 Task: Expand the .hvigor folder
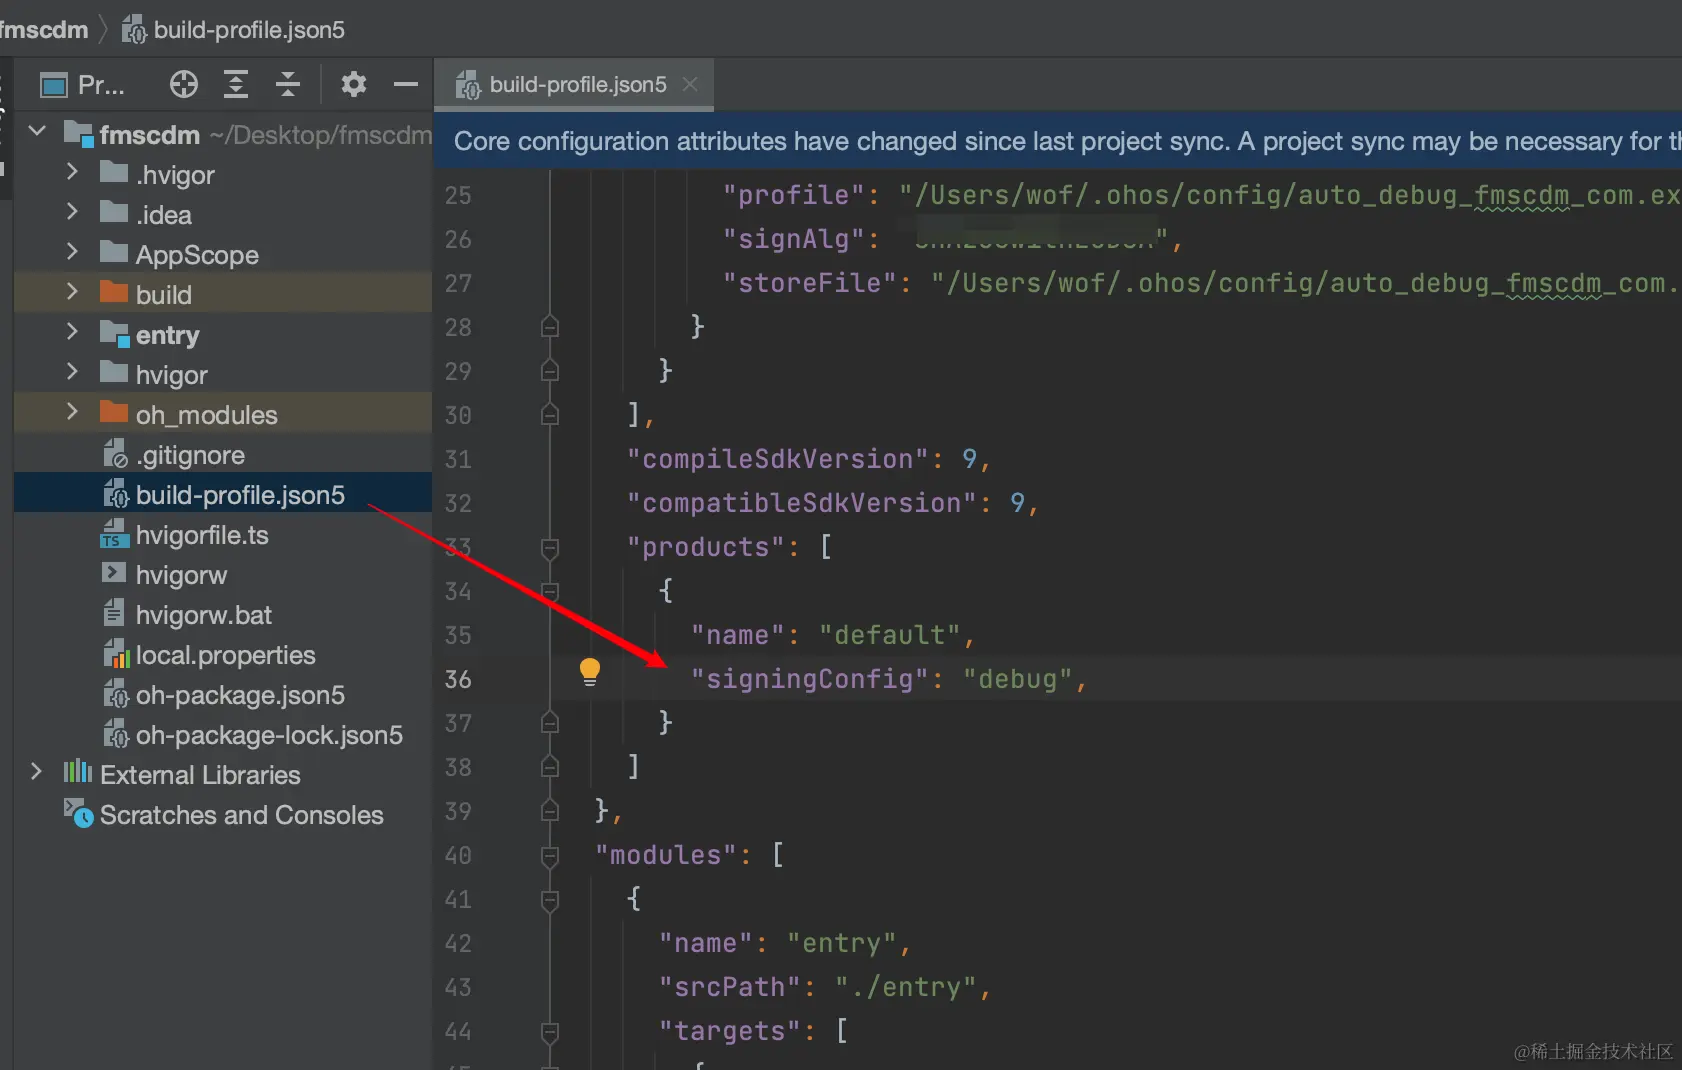[72, 172]
